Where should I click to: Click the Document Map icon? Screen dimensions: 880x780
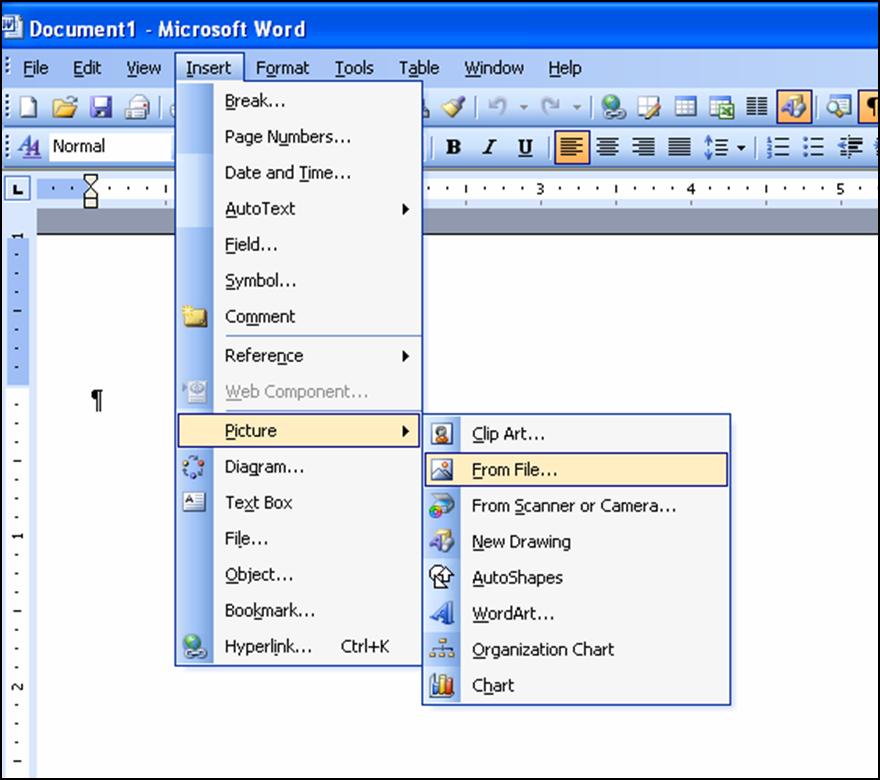(837, 107)
